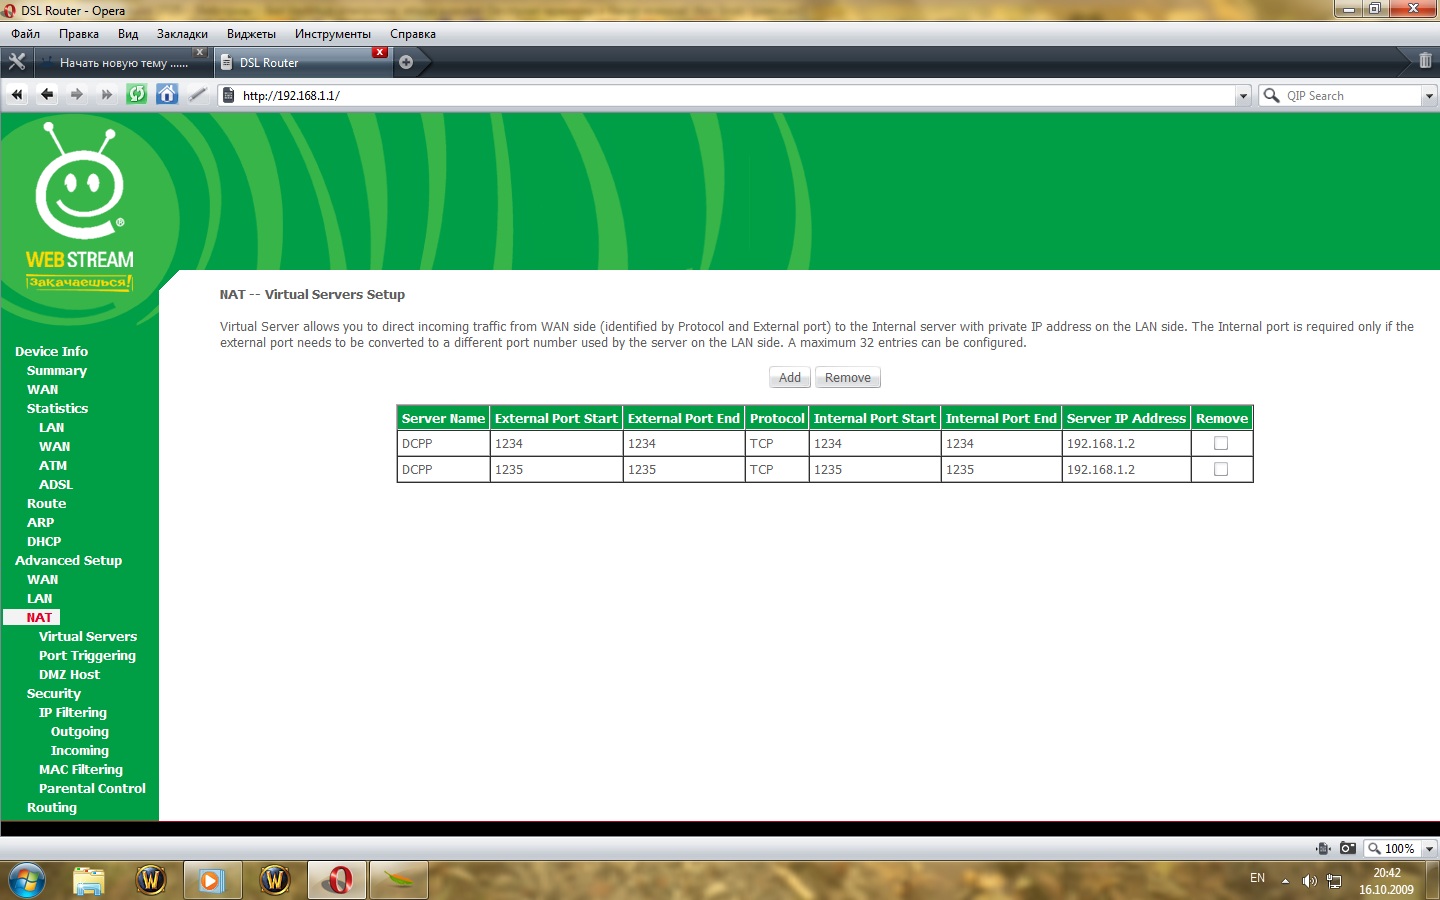Viewport: 1440px width, 900px height.
Task: Click the Fit to Width status icon
Action: coord(1323,848)
